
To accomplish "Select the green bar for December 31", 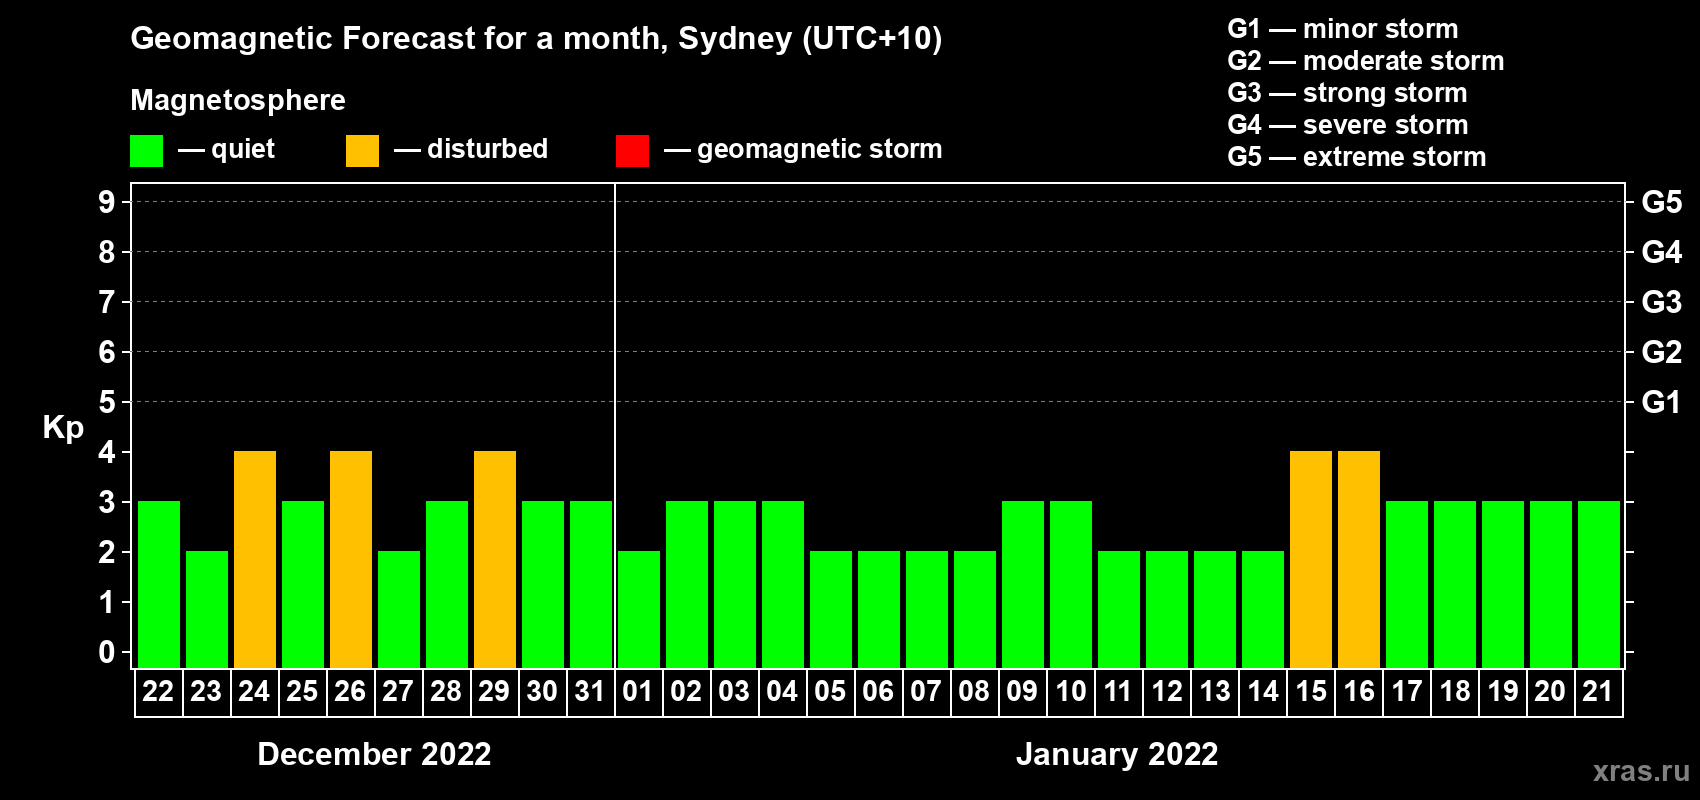I will pyautogui.click(x=591, y=584).
